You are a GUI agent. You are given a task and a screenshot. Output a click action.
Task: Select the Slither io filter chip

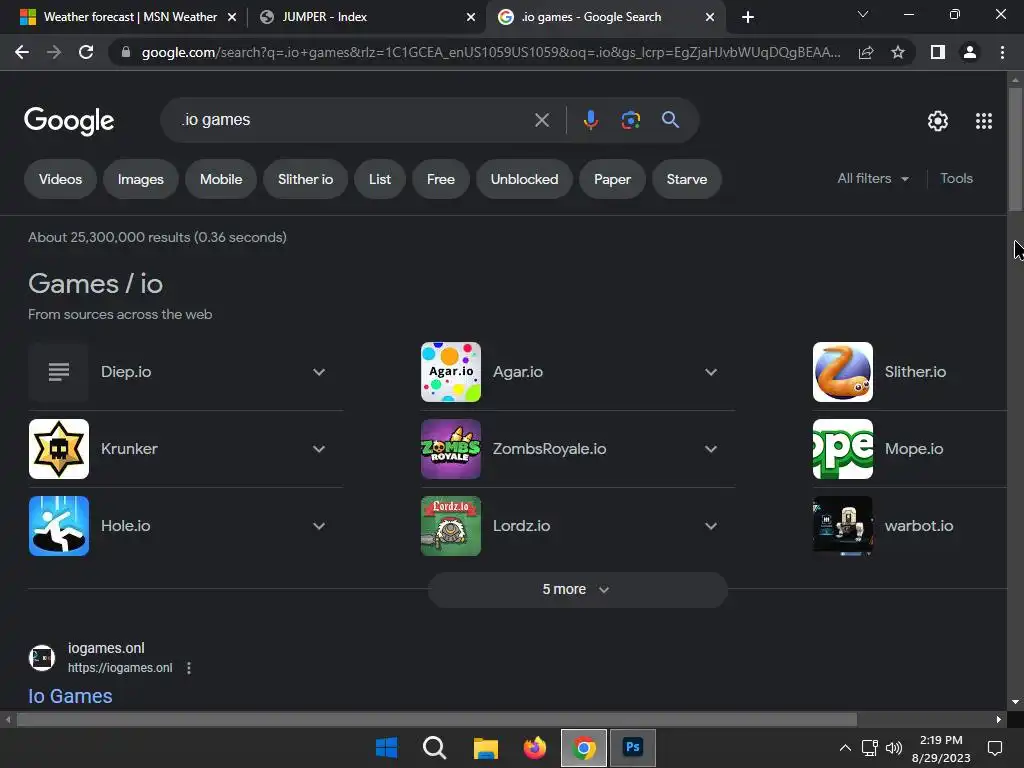305,179
